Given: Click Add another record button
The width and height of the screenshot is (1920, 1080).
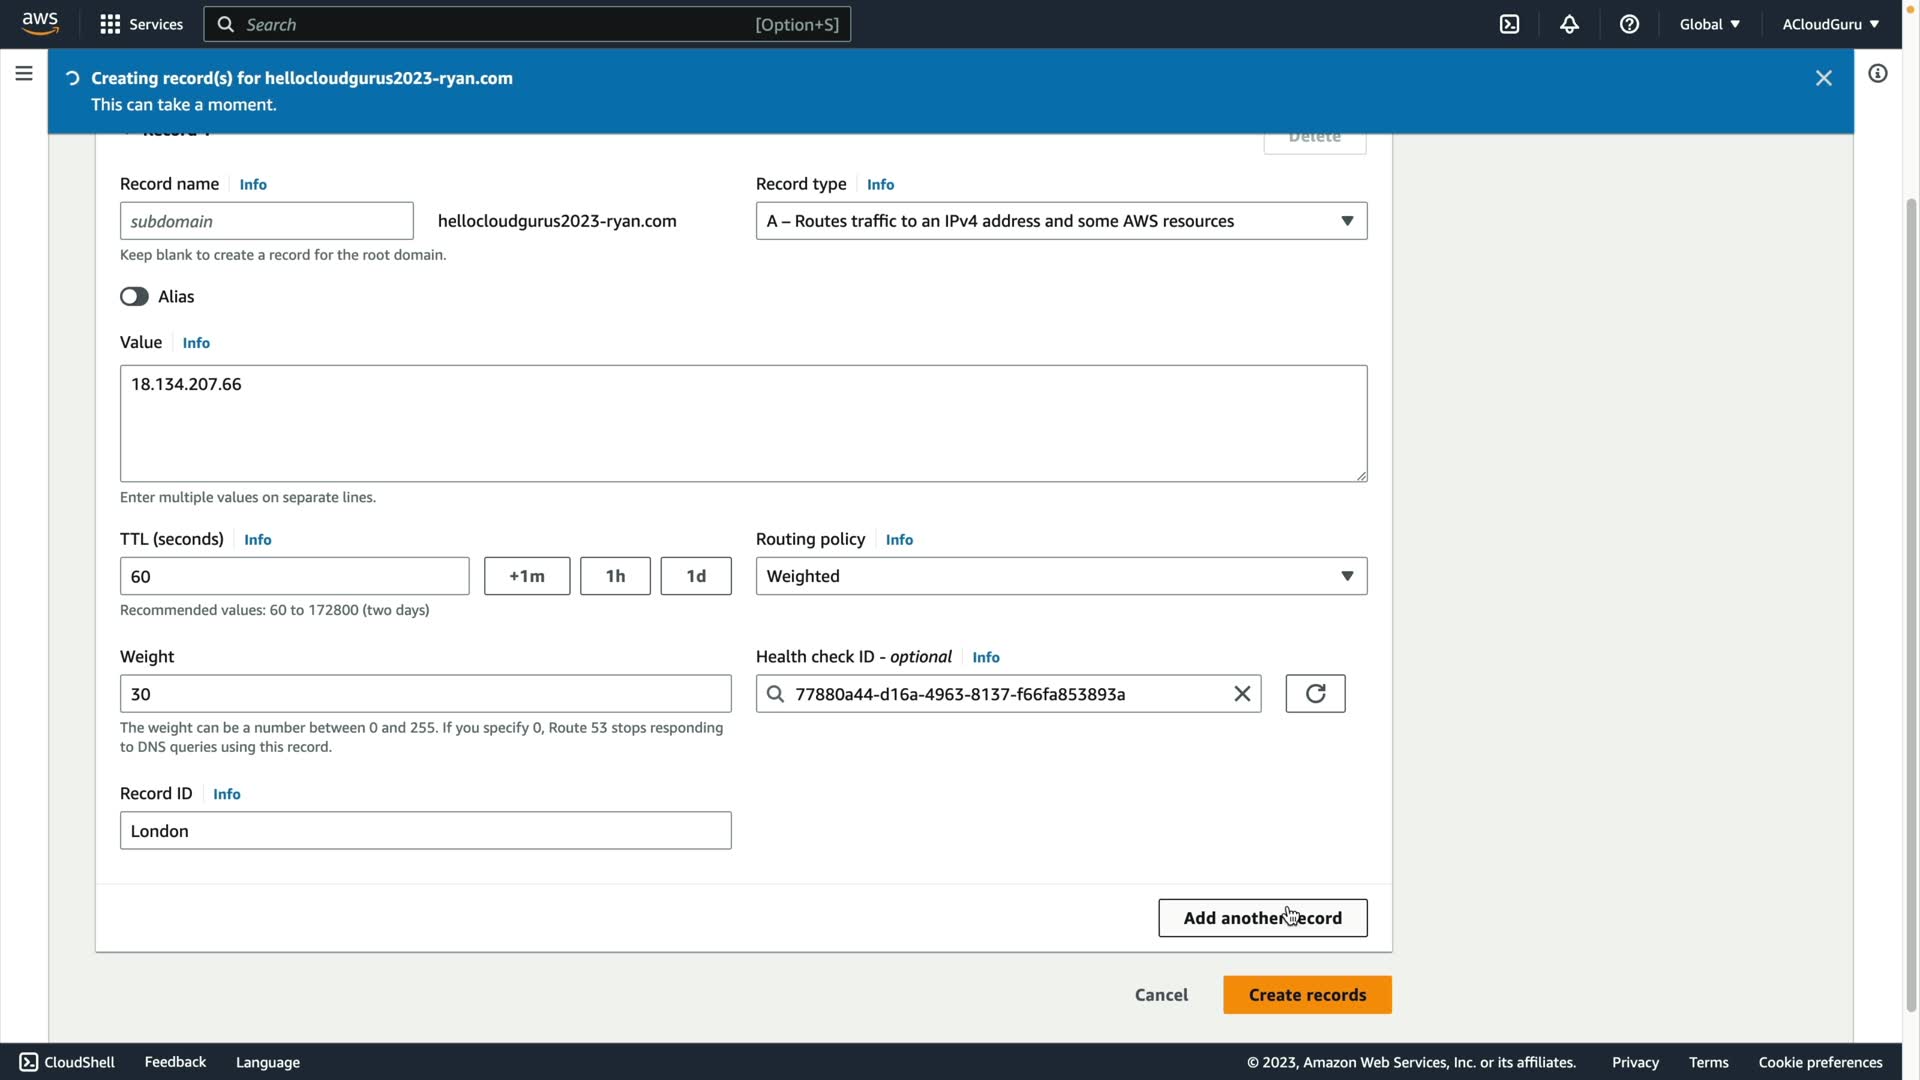Looking at the screenshot, I should (1262, 918).
